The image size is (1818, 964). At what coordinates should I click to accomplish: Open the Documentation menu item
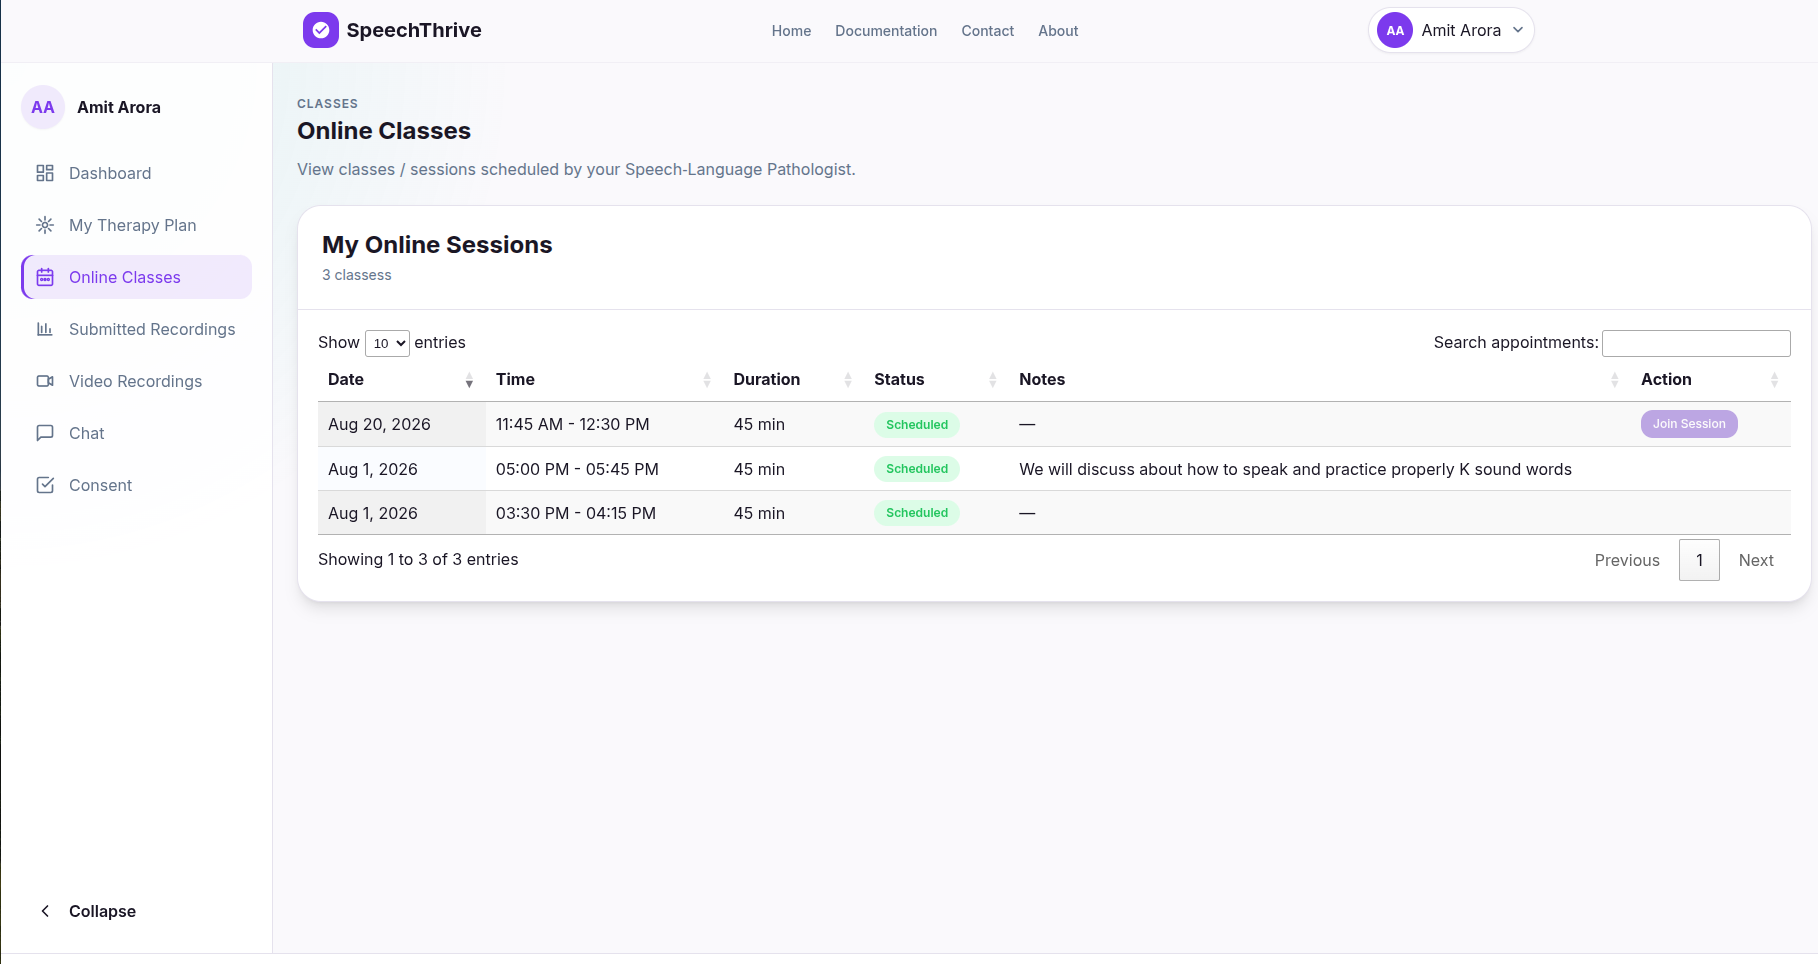tap(886, 31)
